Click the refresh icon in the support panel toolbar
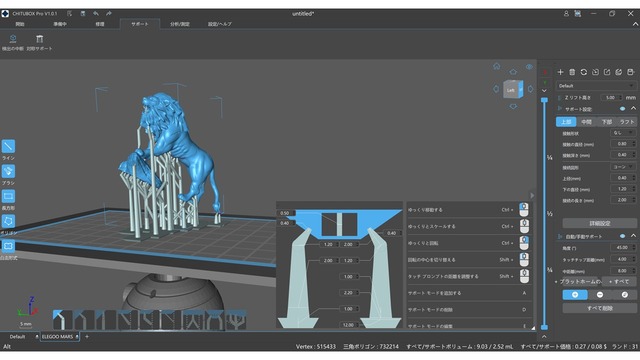 click(x=584, y=72)
